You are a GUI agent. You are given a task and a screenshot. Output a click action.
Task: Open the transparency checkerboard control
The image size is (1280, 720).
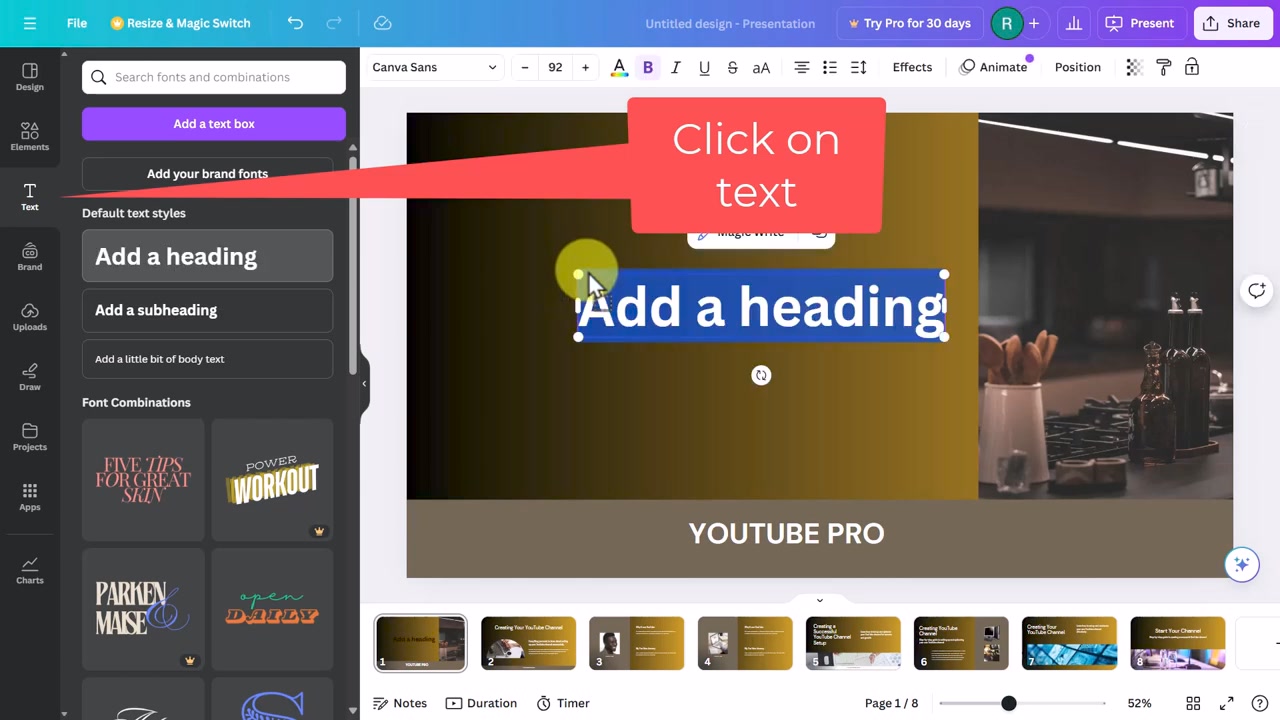tap(1134, 67)
